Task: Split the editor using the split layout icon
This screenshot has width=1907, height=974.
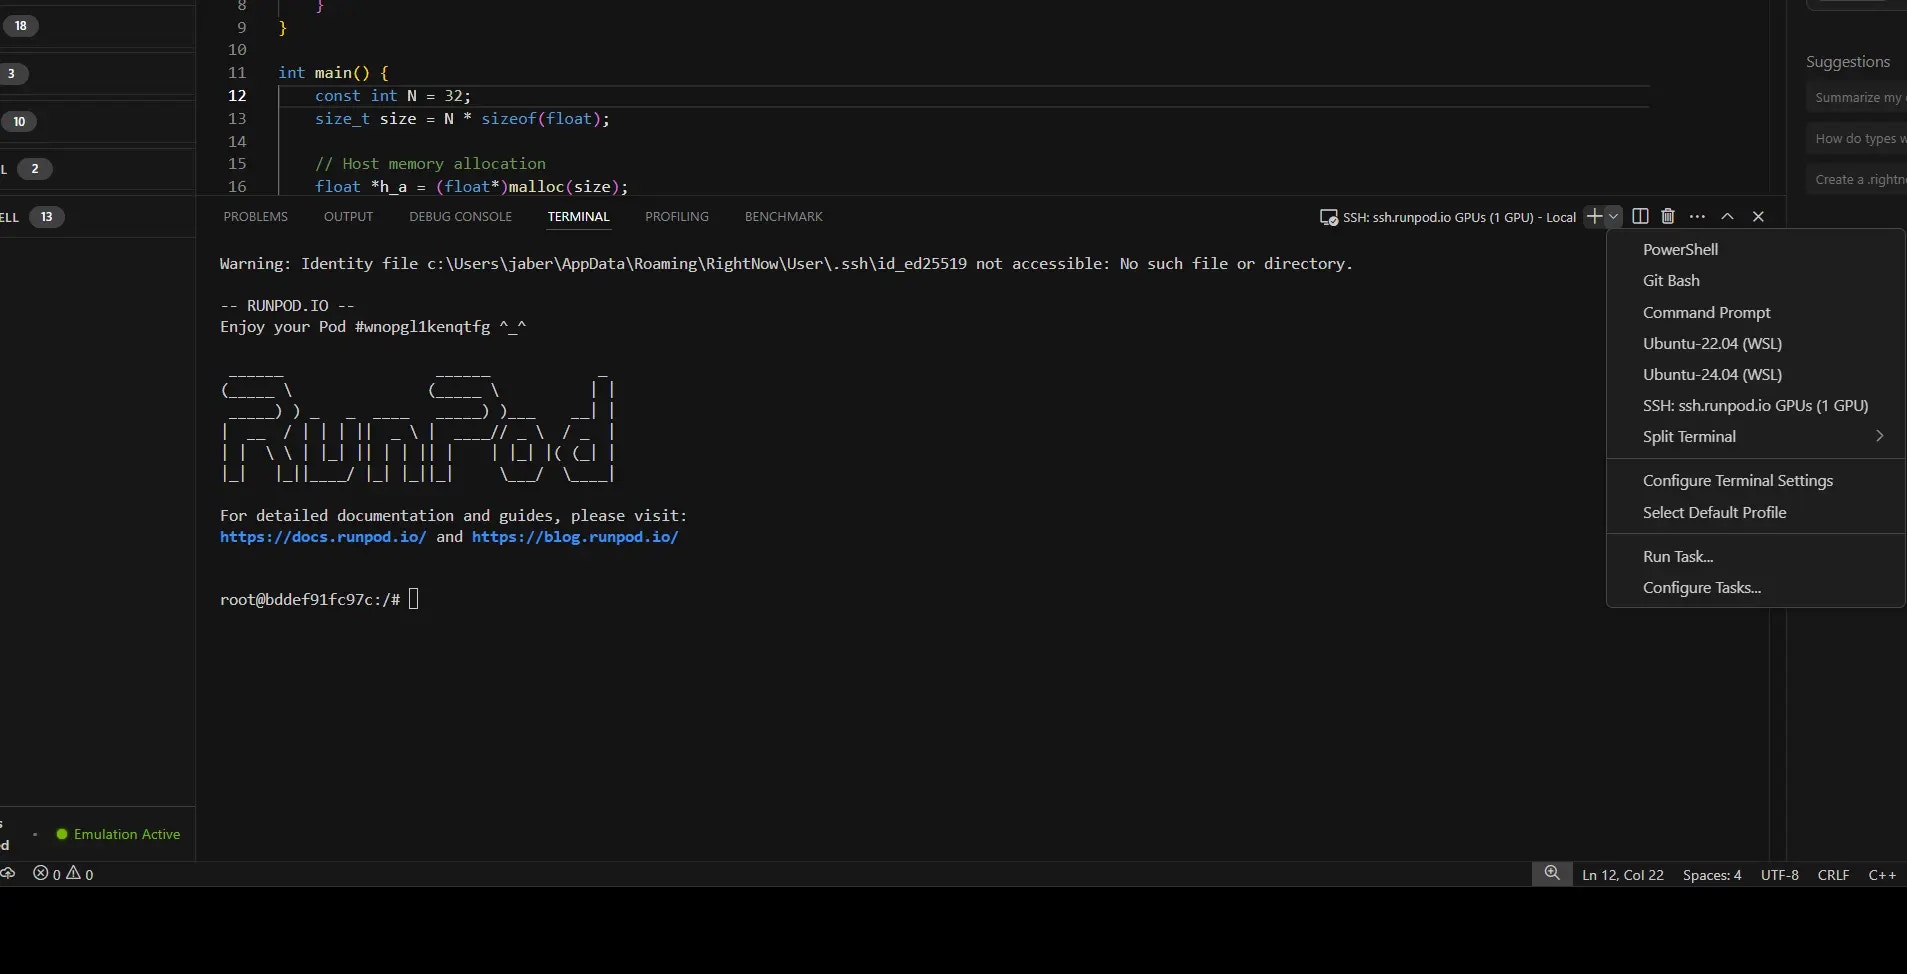Action: 1640,216
